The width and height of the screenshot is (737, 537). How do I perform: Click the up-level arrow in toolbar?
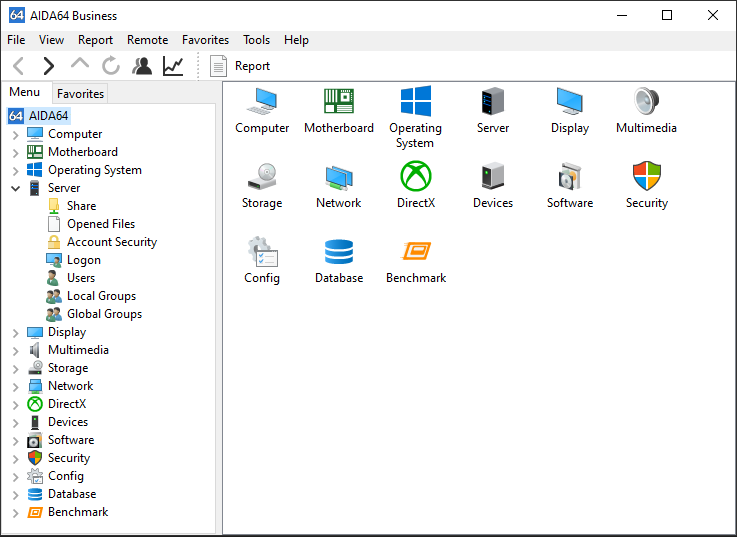click(79, 63)
